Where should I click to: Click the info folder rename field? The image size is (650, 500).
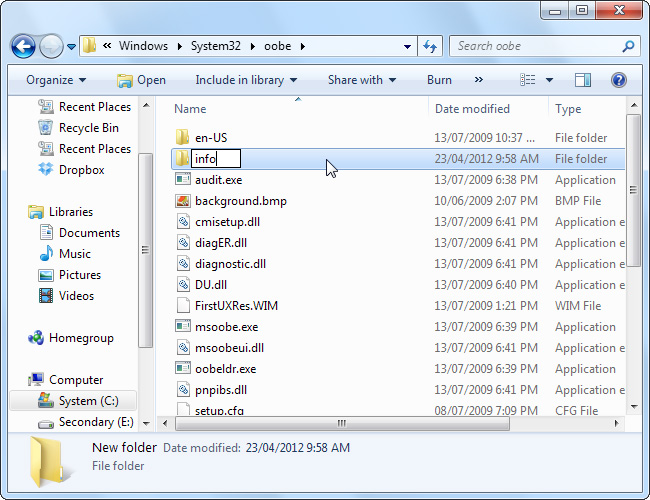(216, 159)
